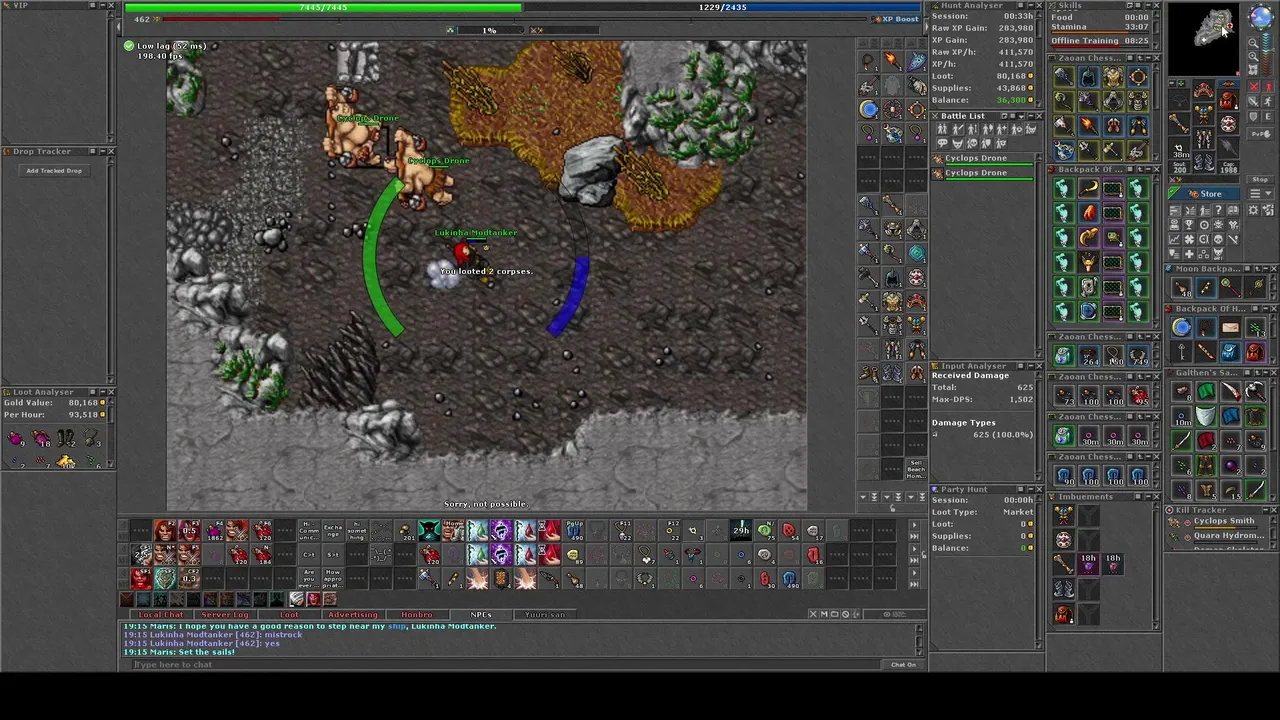Open the analytics chart icon below Store

1175,239
